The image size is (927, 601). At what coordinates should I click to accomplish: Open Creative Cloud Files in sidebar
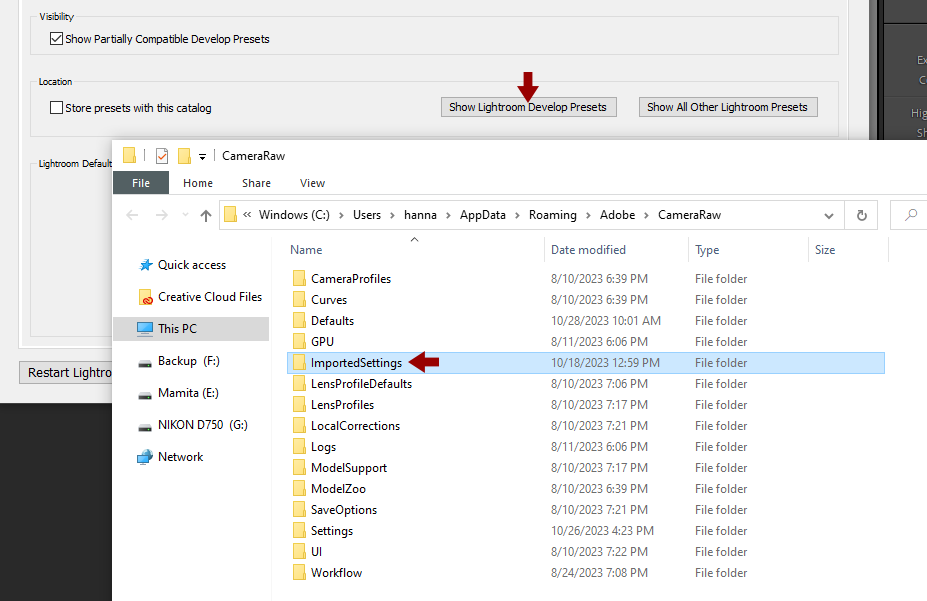point(210,296)
